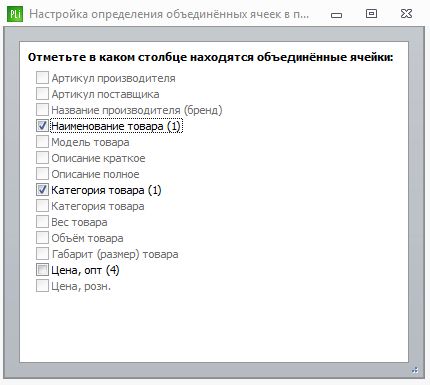Check the Артикул производителя checkbox

click(42, 78)
